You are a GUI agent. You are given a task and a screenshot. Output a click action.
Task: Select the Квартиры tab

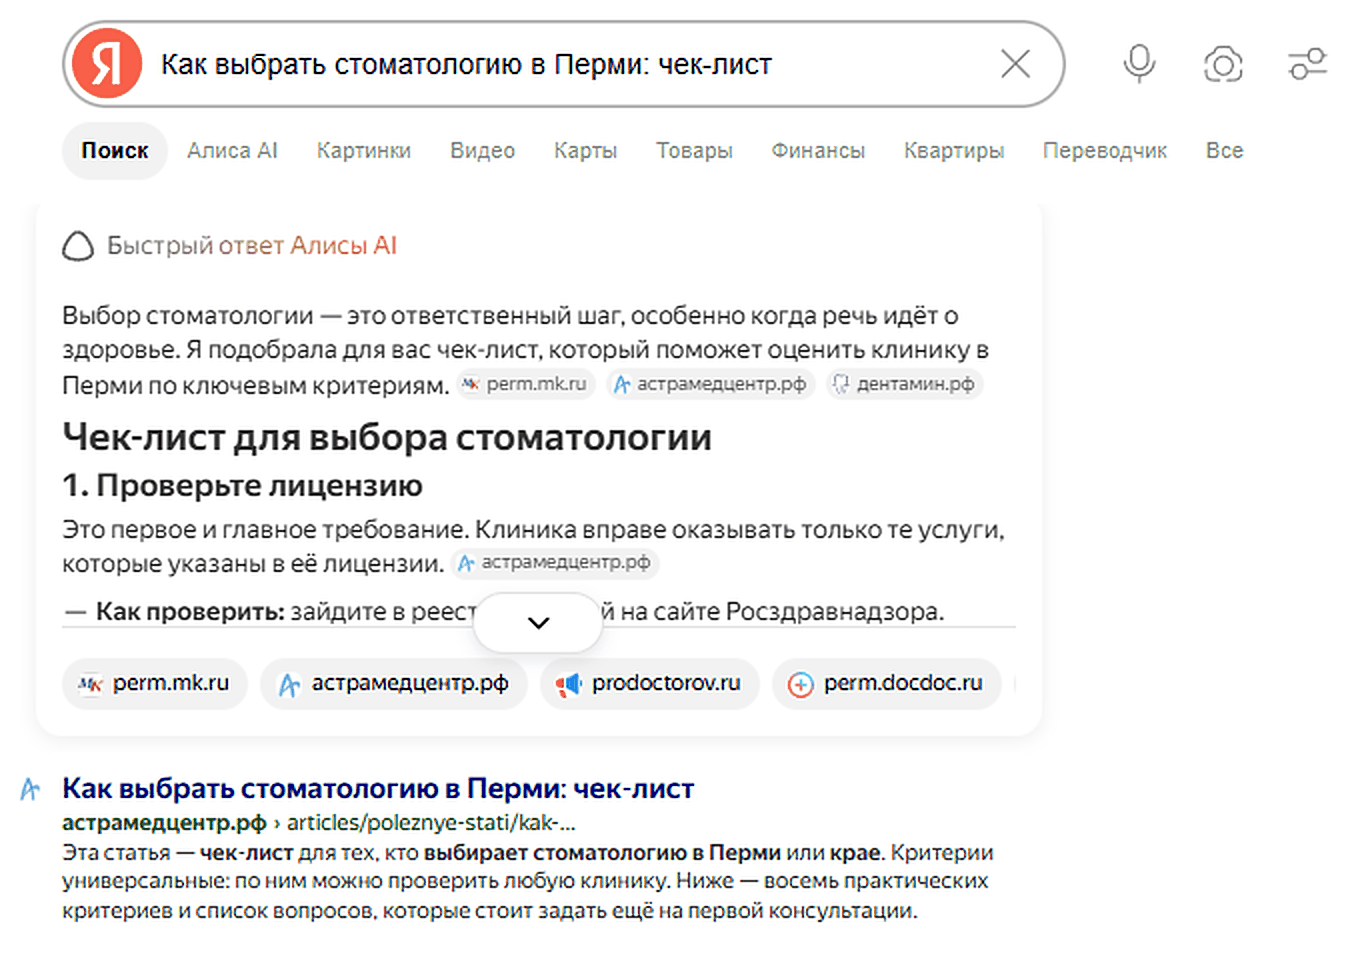pyautogui.click(x=954, y=151)
